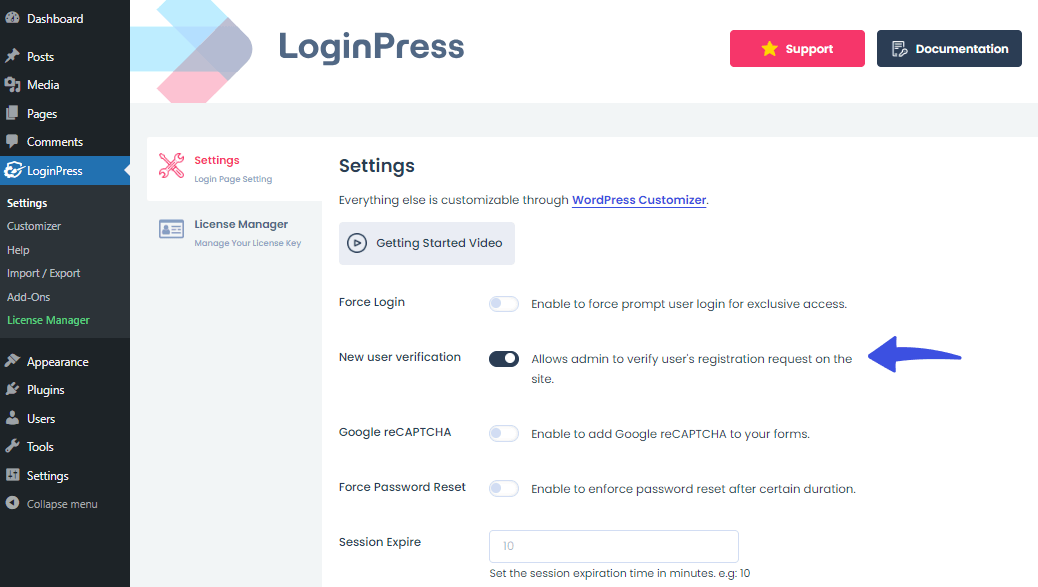This screenshot has width=1038, height=587.
Task: Open the Appearance menu item
Action: point(65,361)
